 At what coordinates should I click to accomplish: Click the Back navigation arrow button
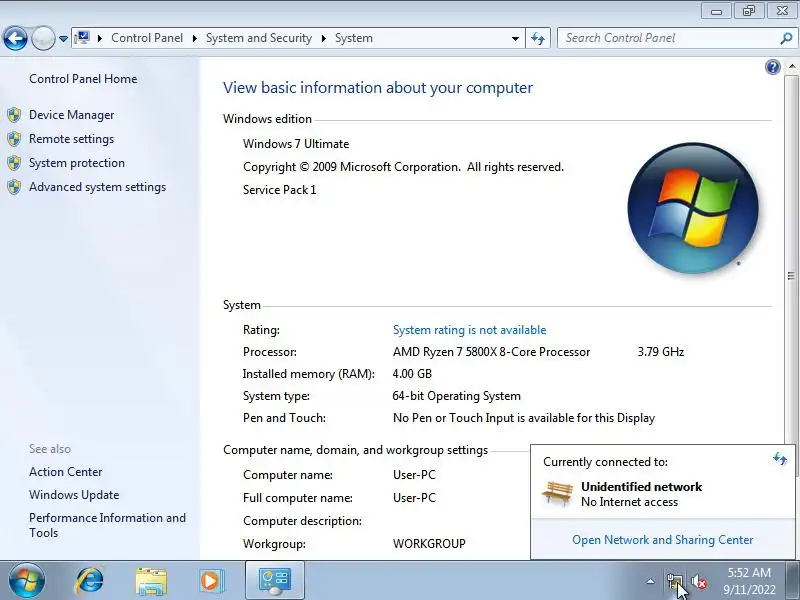click(x=15, y=38)
